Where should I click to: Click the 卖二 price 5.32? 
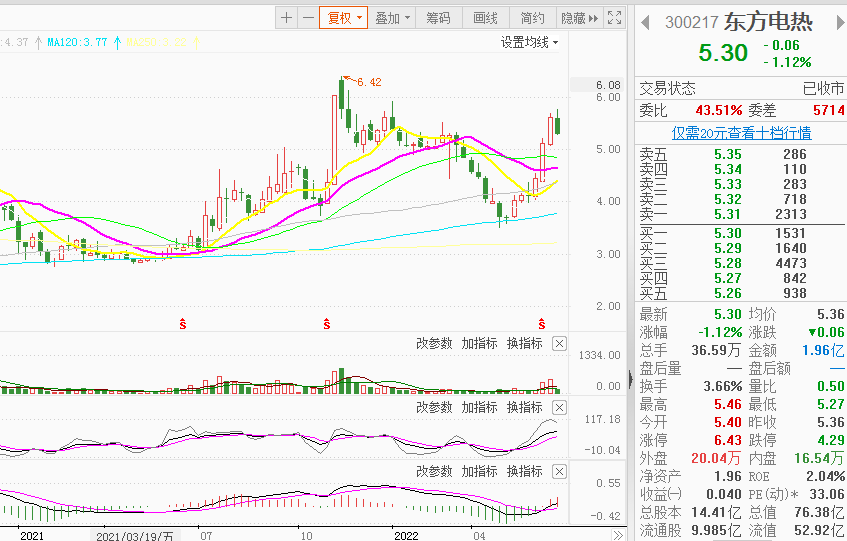728,199
